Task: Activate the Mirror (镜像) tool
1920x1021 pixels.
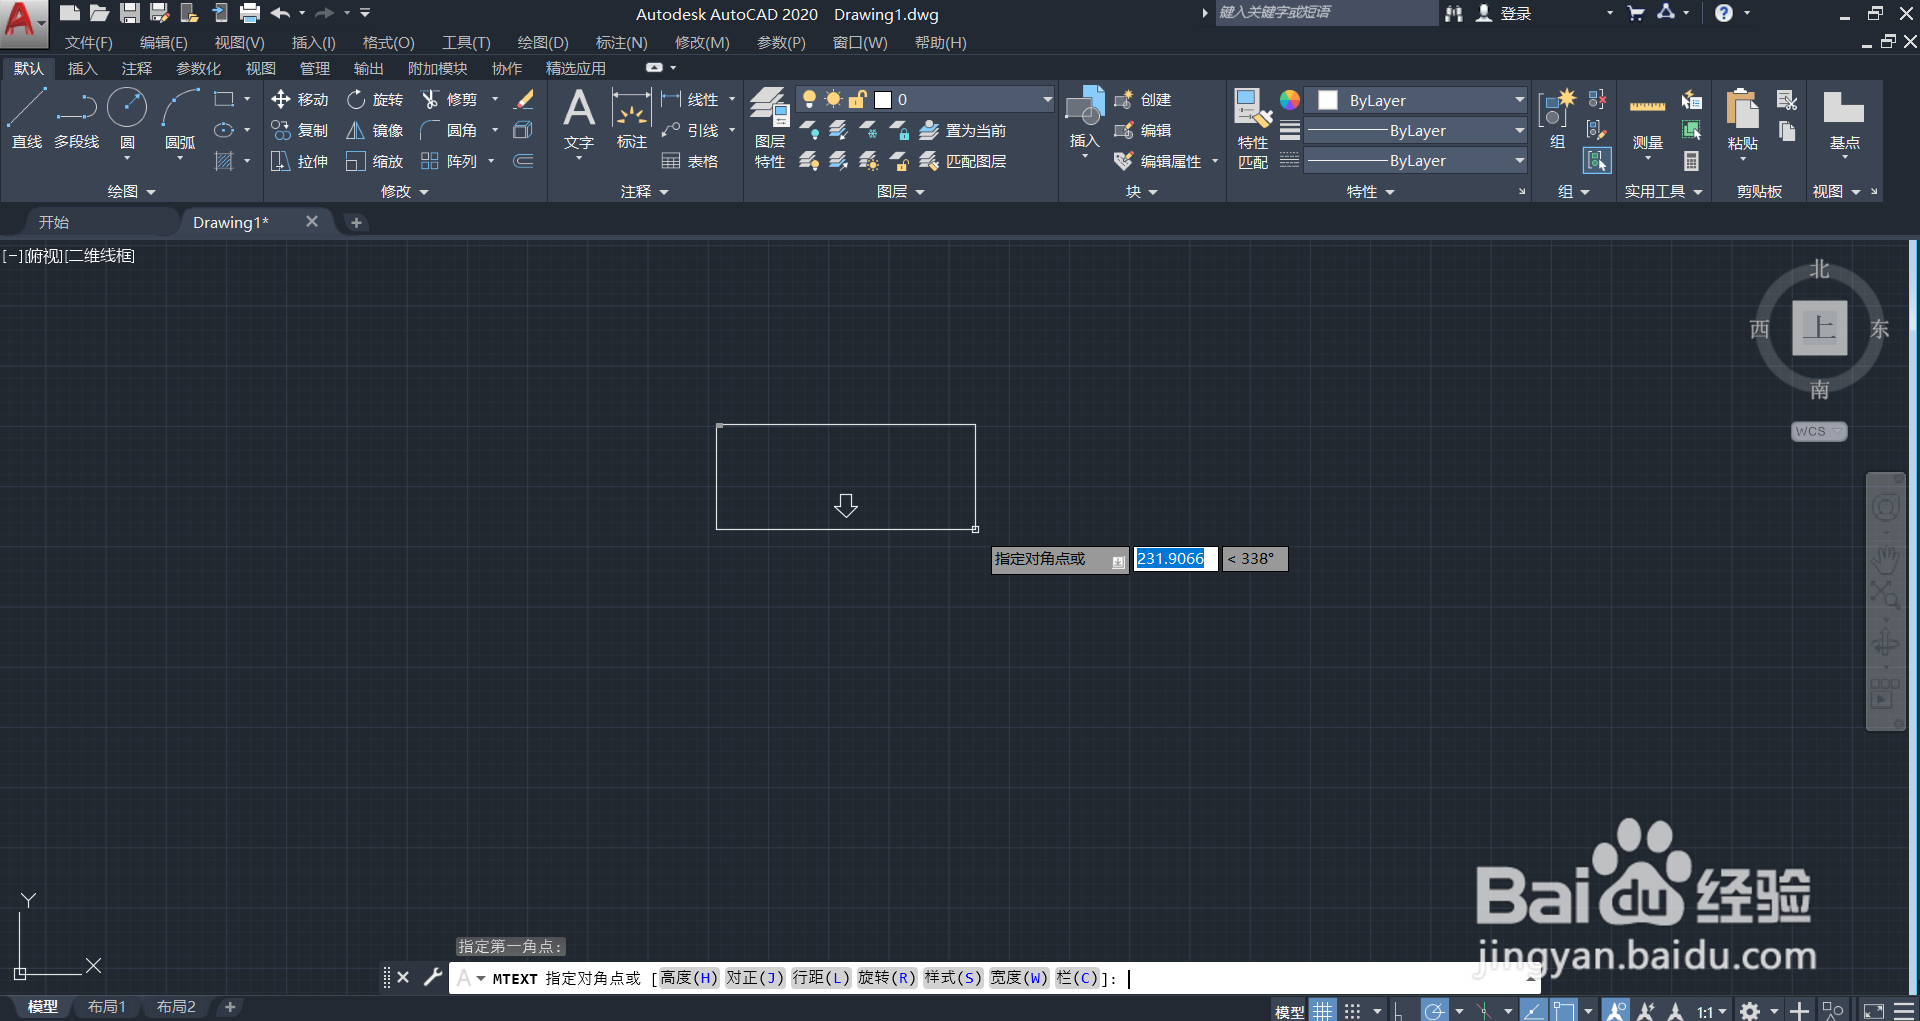Action: pyautogui.click(x=375, y=130)
